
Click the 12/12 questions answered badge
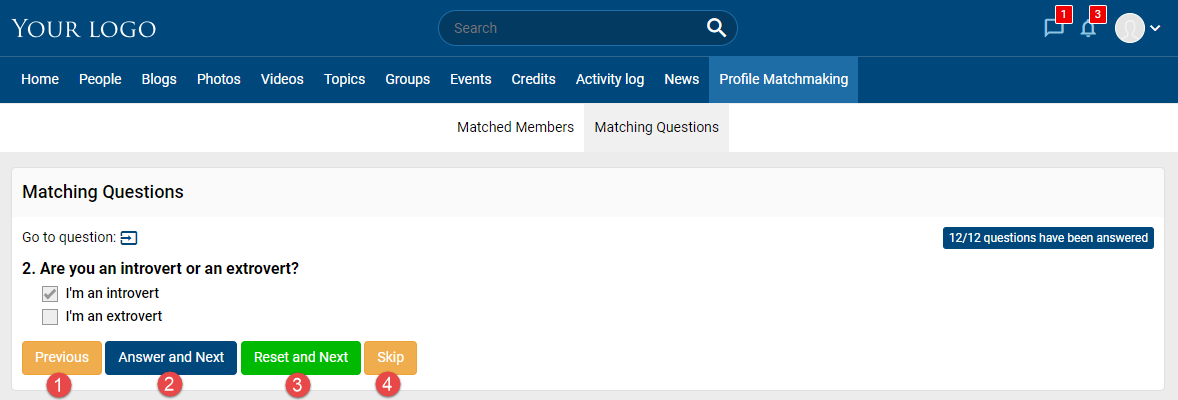[1048, 238]
